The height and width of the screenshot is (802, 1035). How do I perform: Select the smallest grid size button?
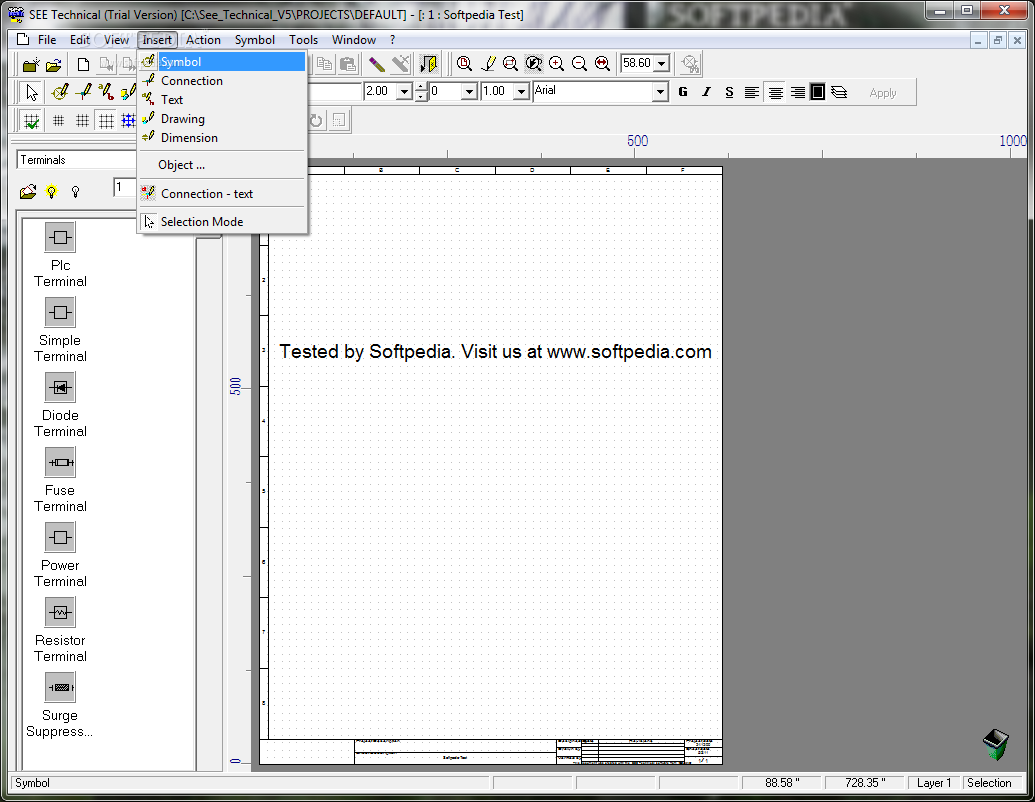point(59,121)
